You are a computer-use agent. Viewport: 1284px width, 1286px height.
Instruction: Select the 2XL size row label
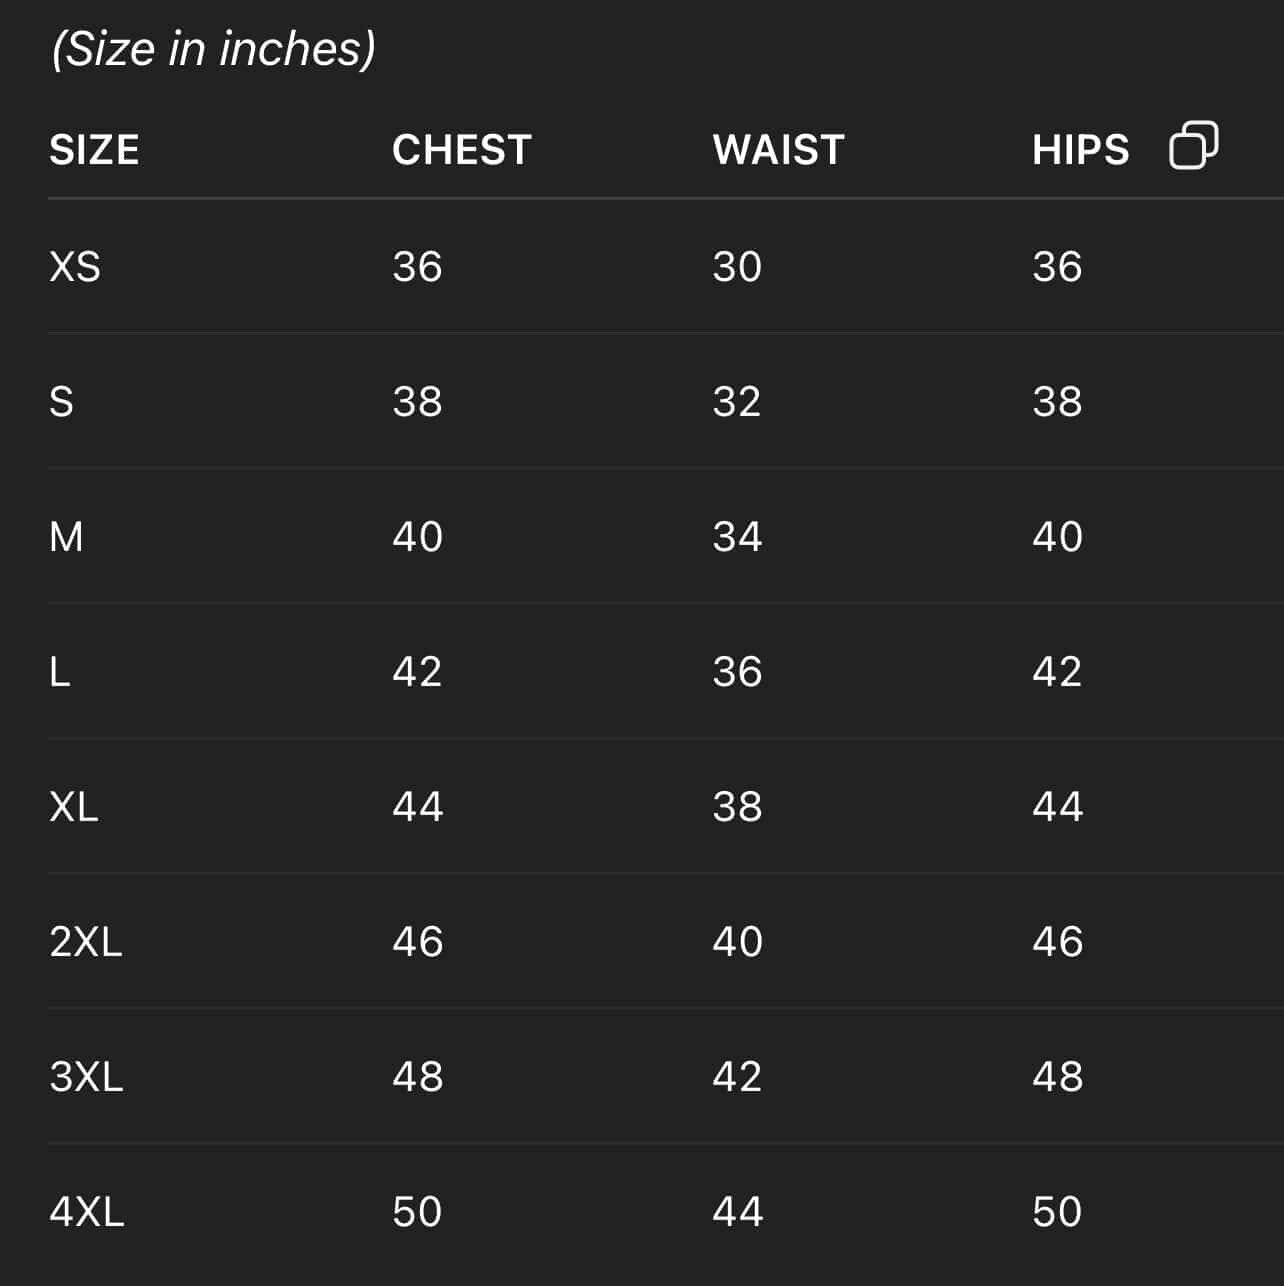86,942
